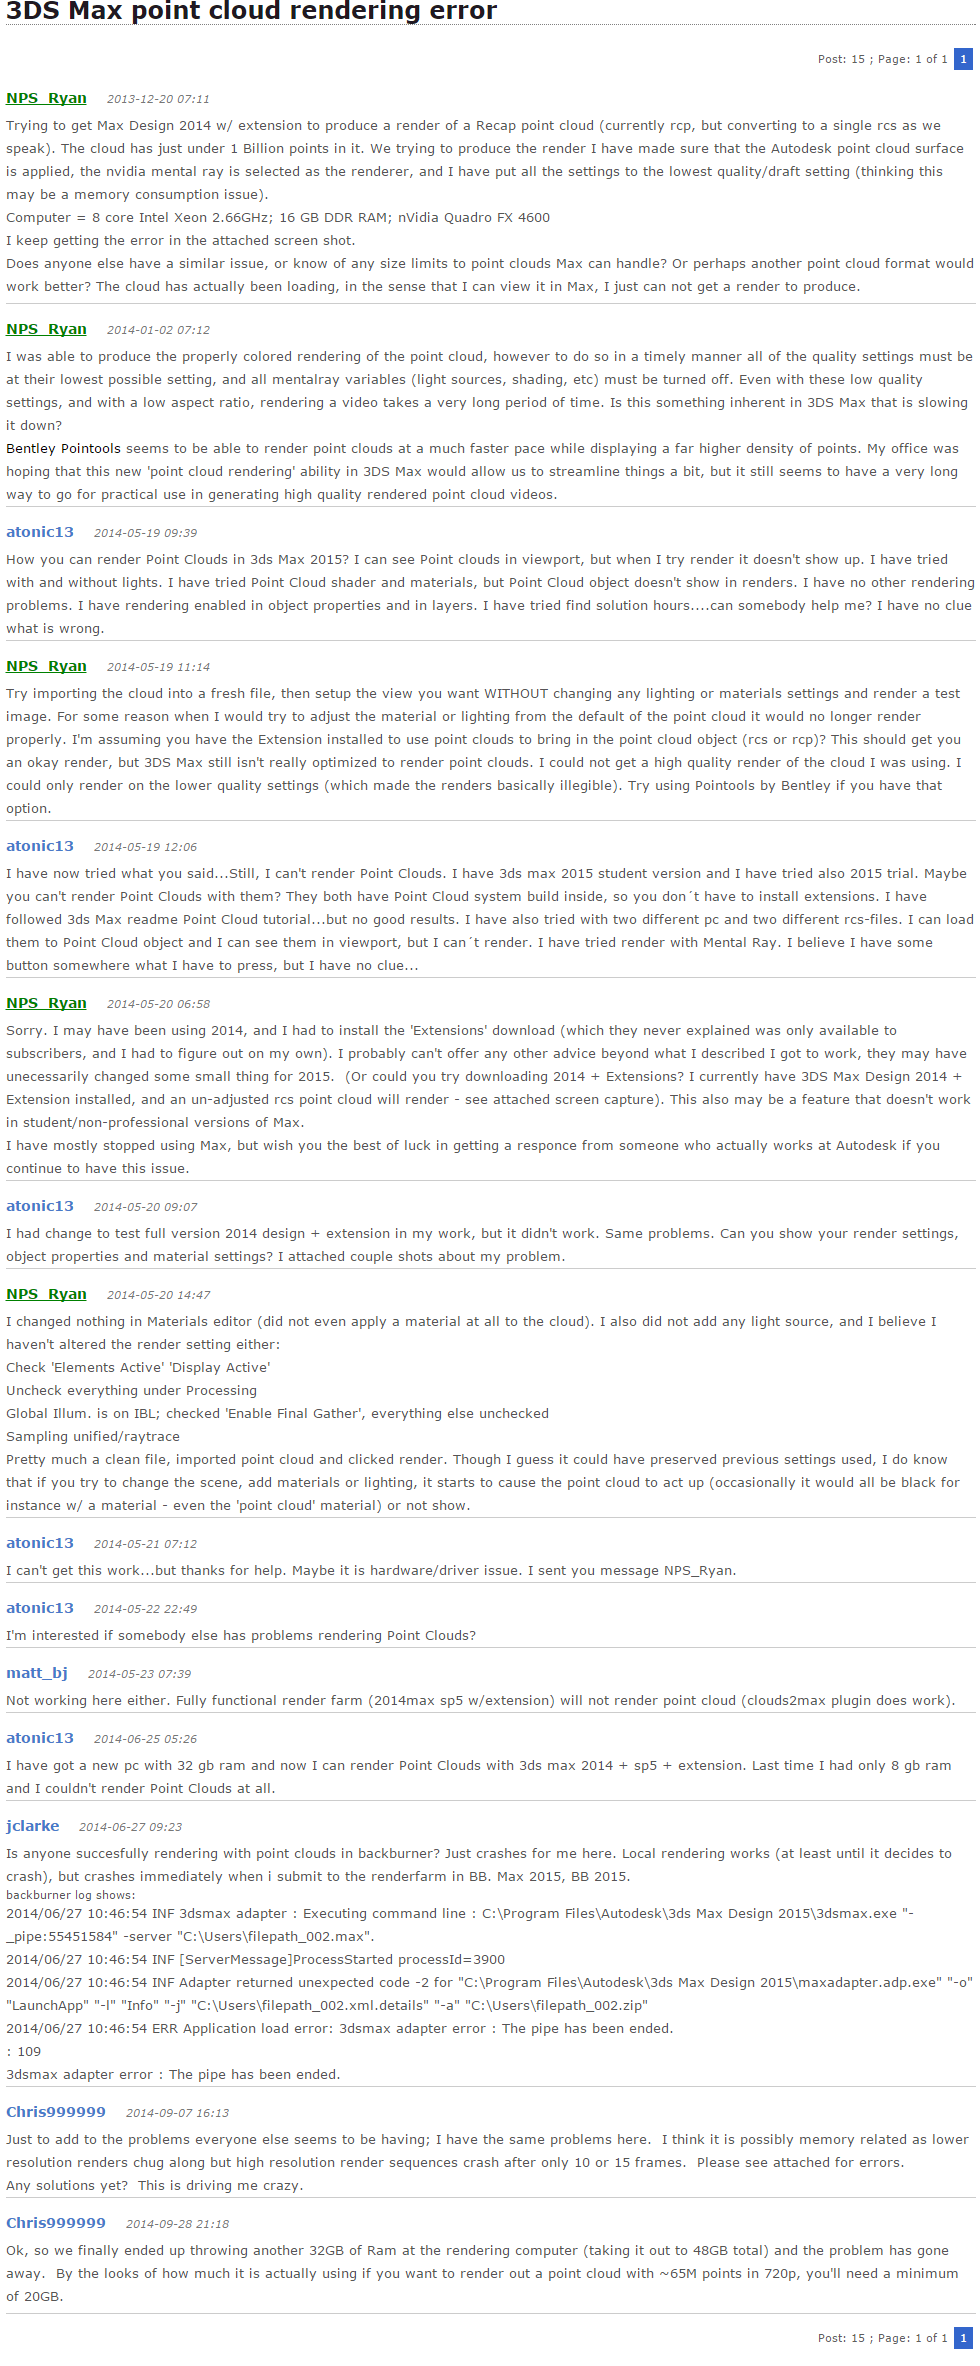Screen dimensions: 980x2366
Task: Click Chris999999 username on 2014-09-07 post
Action: tap(56, 2112)
